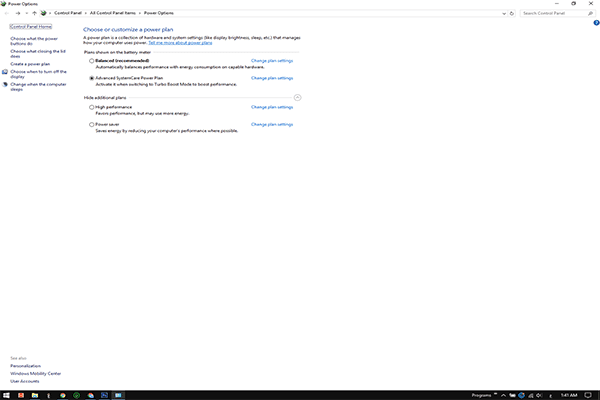600x400 pixels.
Task: Click the blue round tray icon
Action: [521, 395]
